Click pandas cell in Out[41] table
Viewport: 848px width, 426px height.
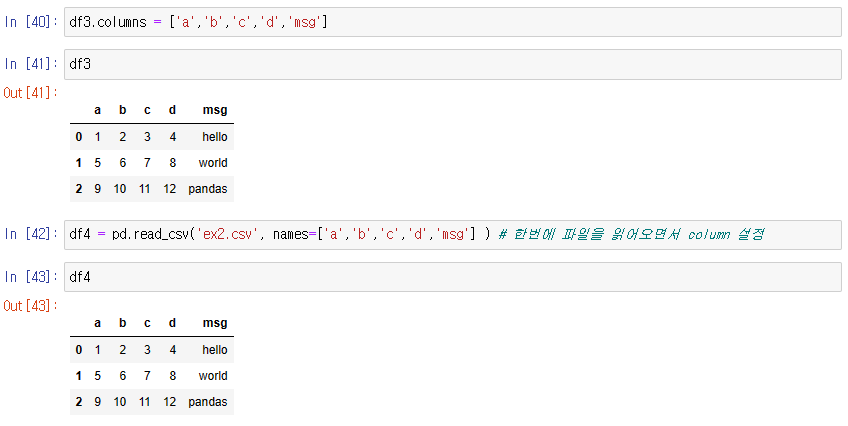208,189
